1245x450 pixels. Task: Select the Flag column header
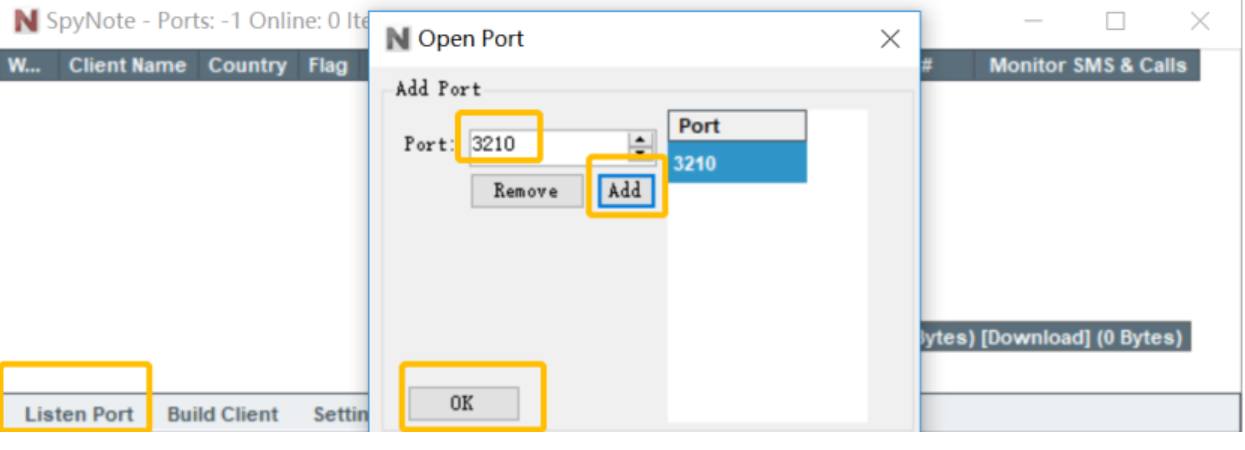point(327,66)
